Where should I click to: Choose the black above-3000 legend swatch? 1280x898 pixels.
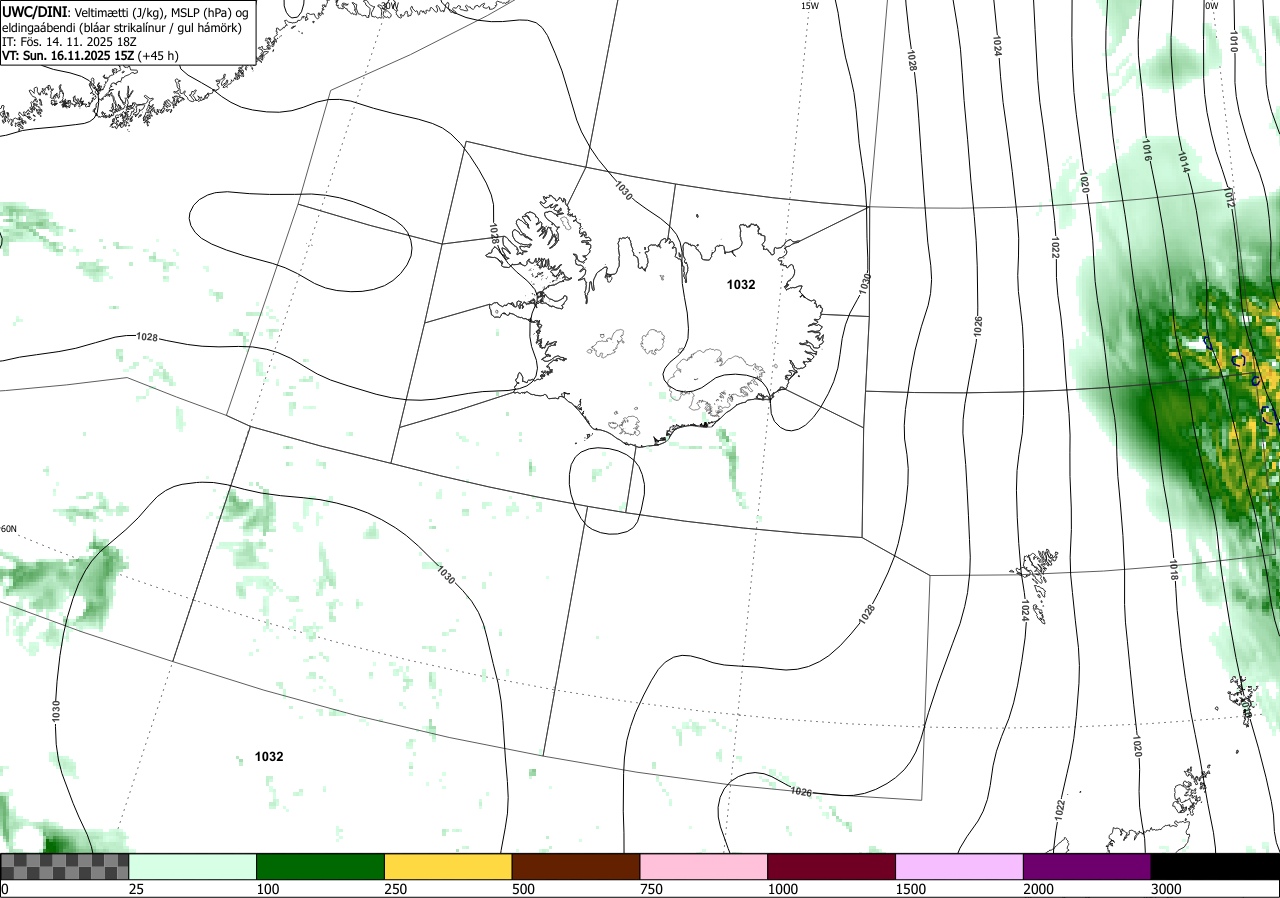(x=1215, y=866)
